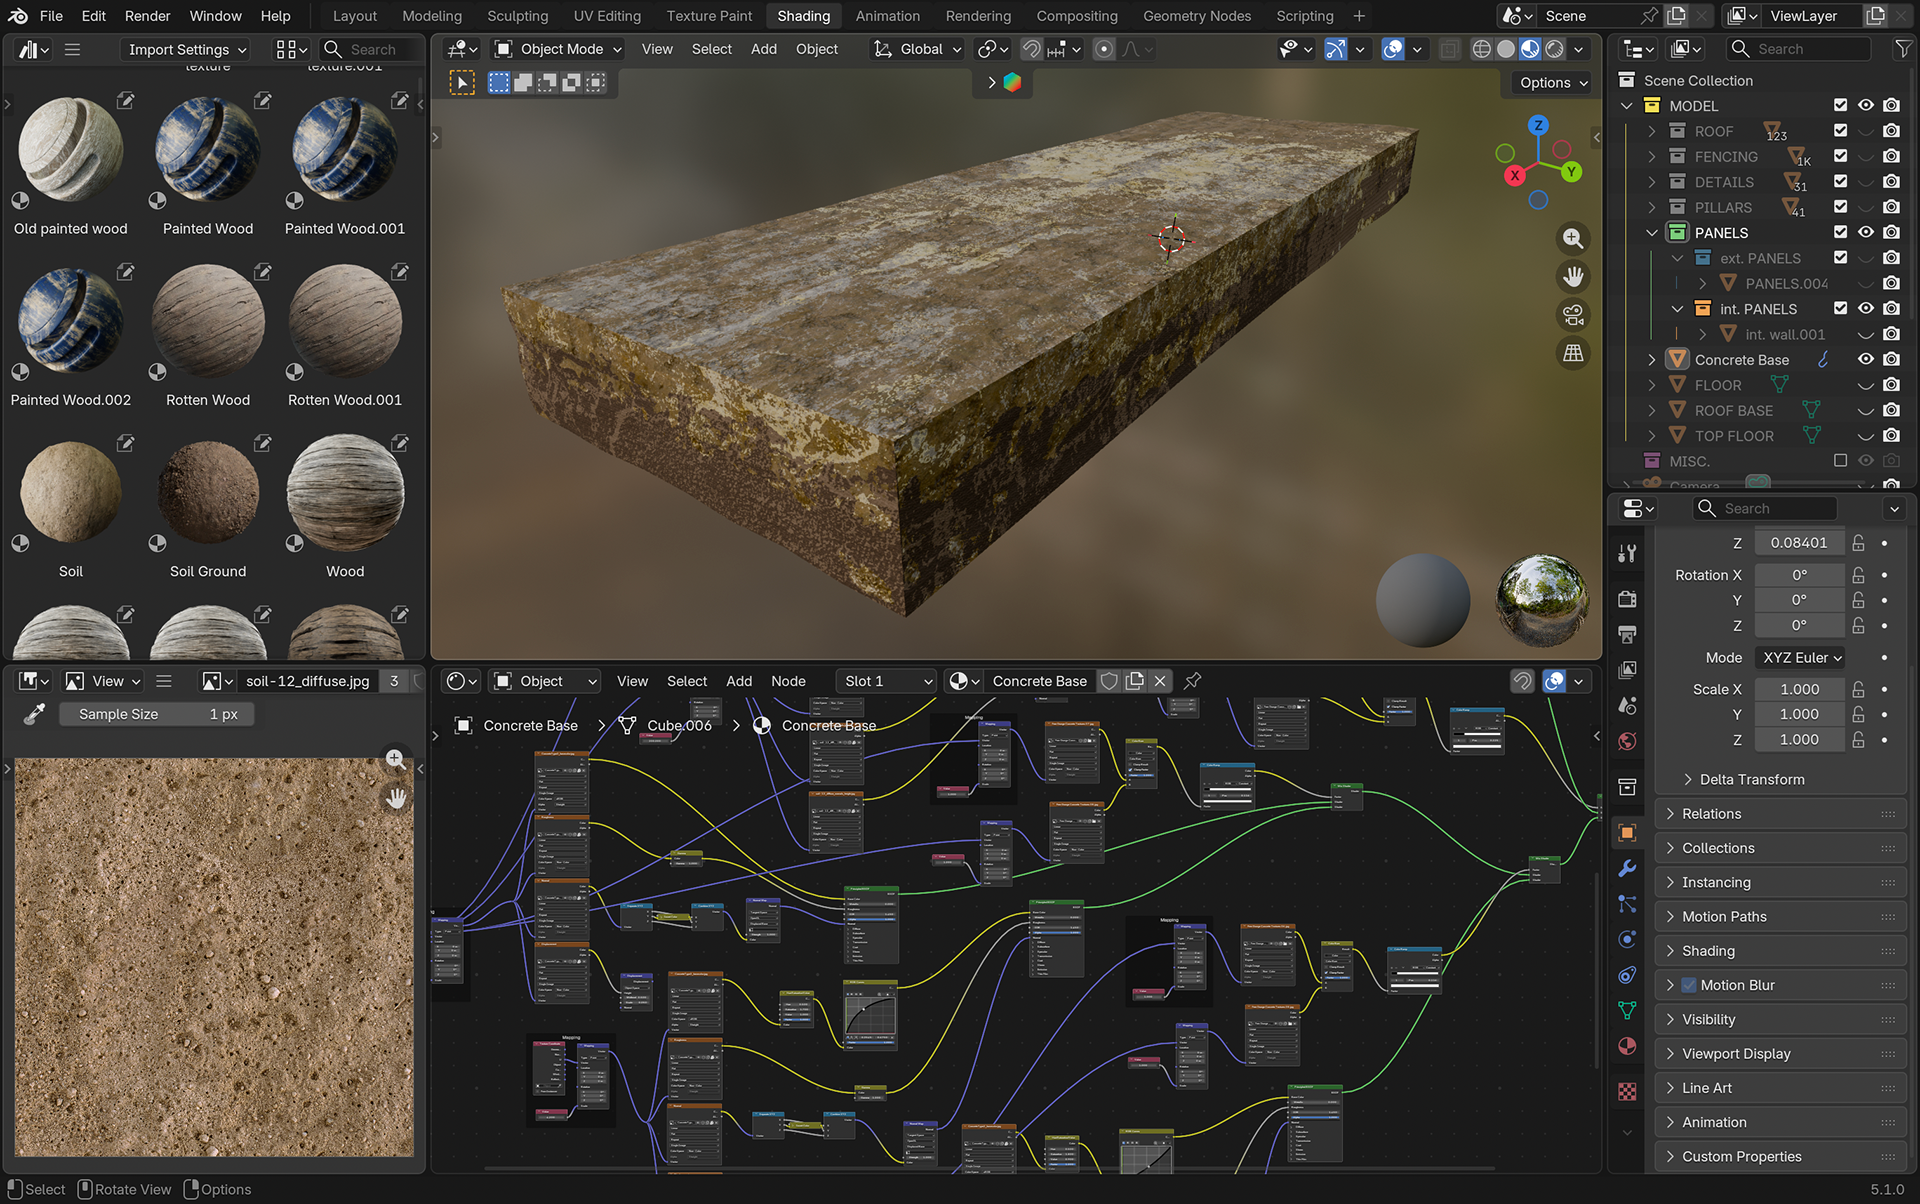The height and width of the screenshot is (1204, 1920).
Task: Switch to orthographic grid view icon
Action: (1573, 353)
